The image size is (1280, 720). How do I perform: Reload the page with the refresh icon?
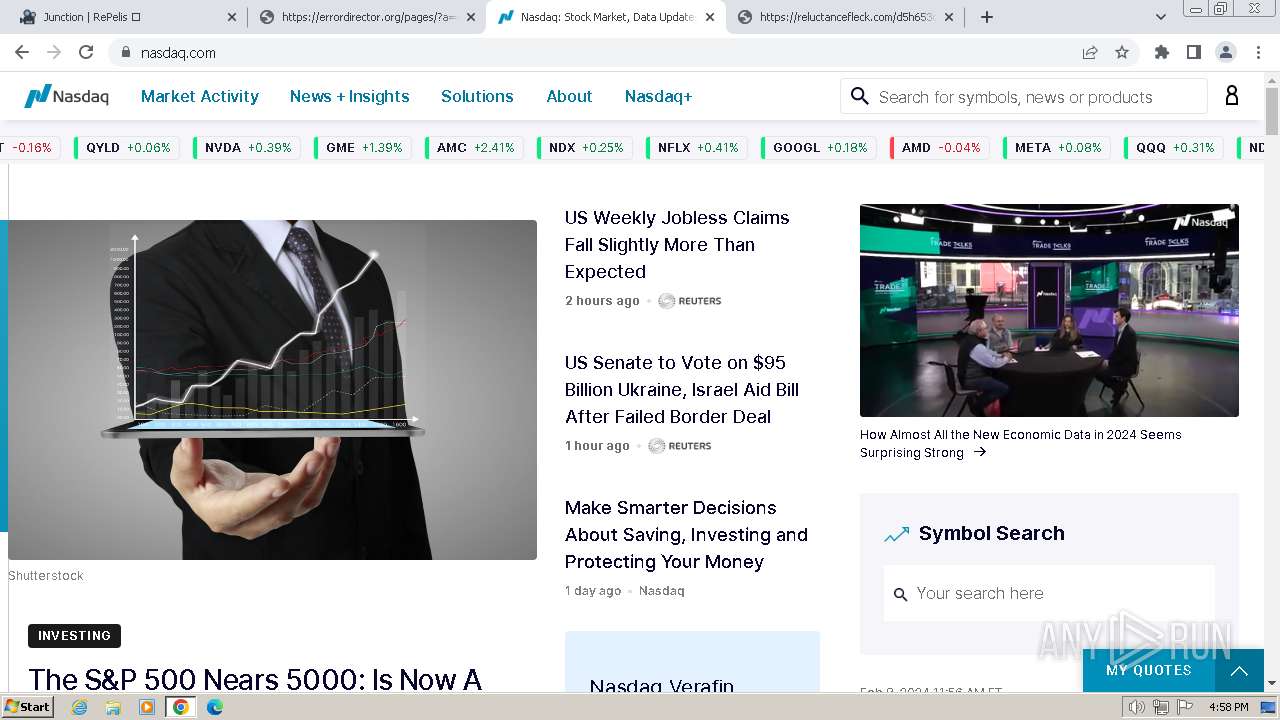point(86,52)
